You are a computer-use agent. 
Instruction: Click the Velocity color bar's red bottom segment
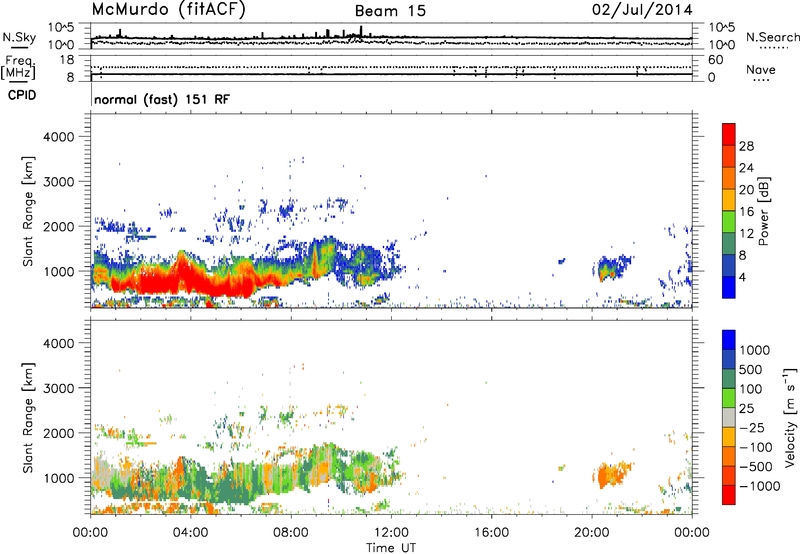(x=729, y=495)
